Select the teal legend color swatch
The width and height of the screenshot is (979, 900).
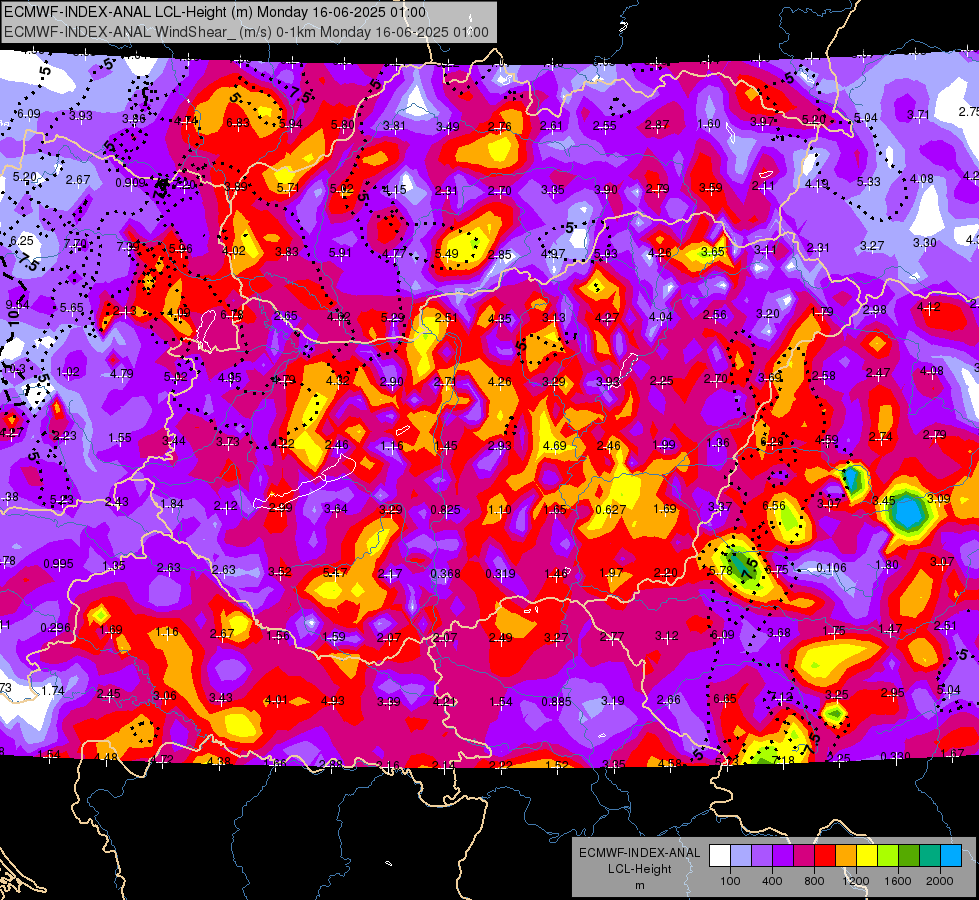click(930, 856)
